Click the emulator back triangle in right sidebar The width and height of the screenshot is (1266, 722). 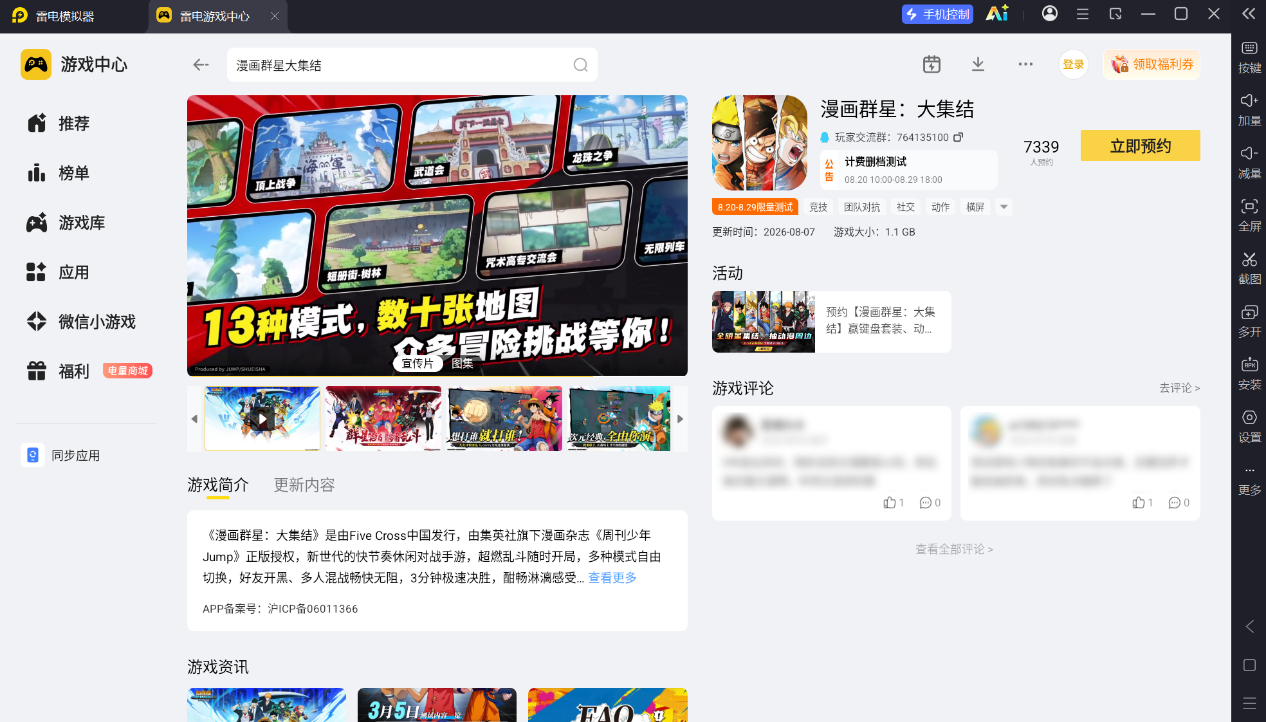[1249, 626]
